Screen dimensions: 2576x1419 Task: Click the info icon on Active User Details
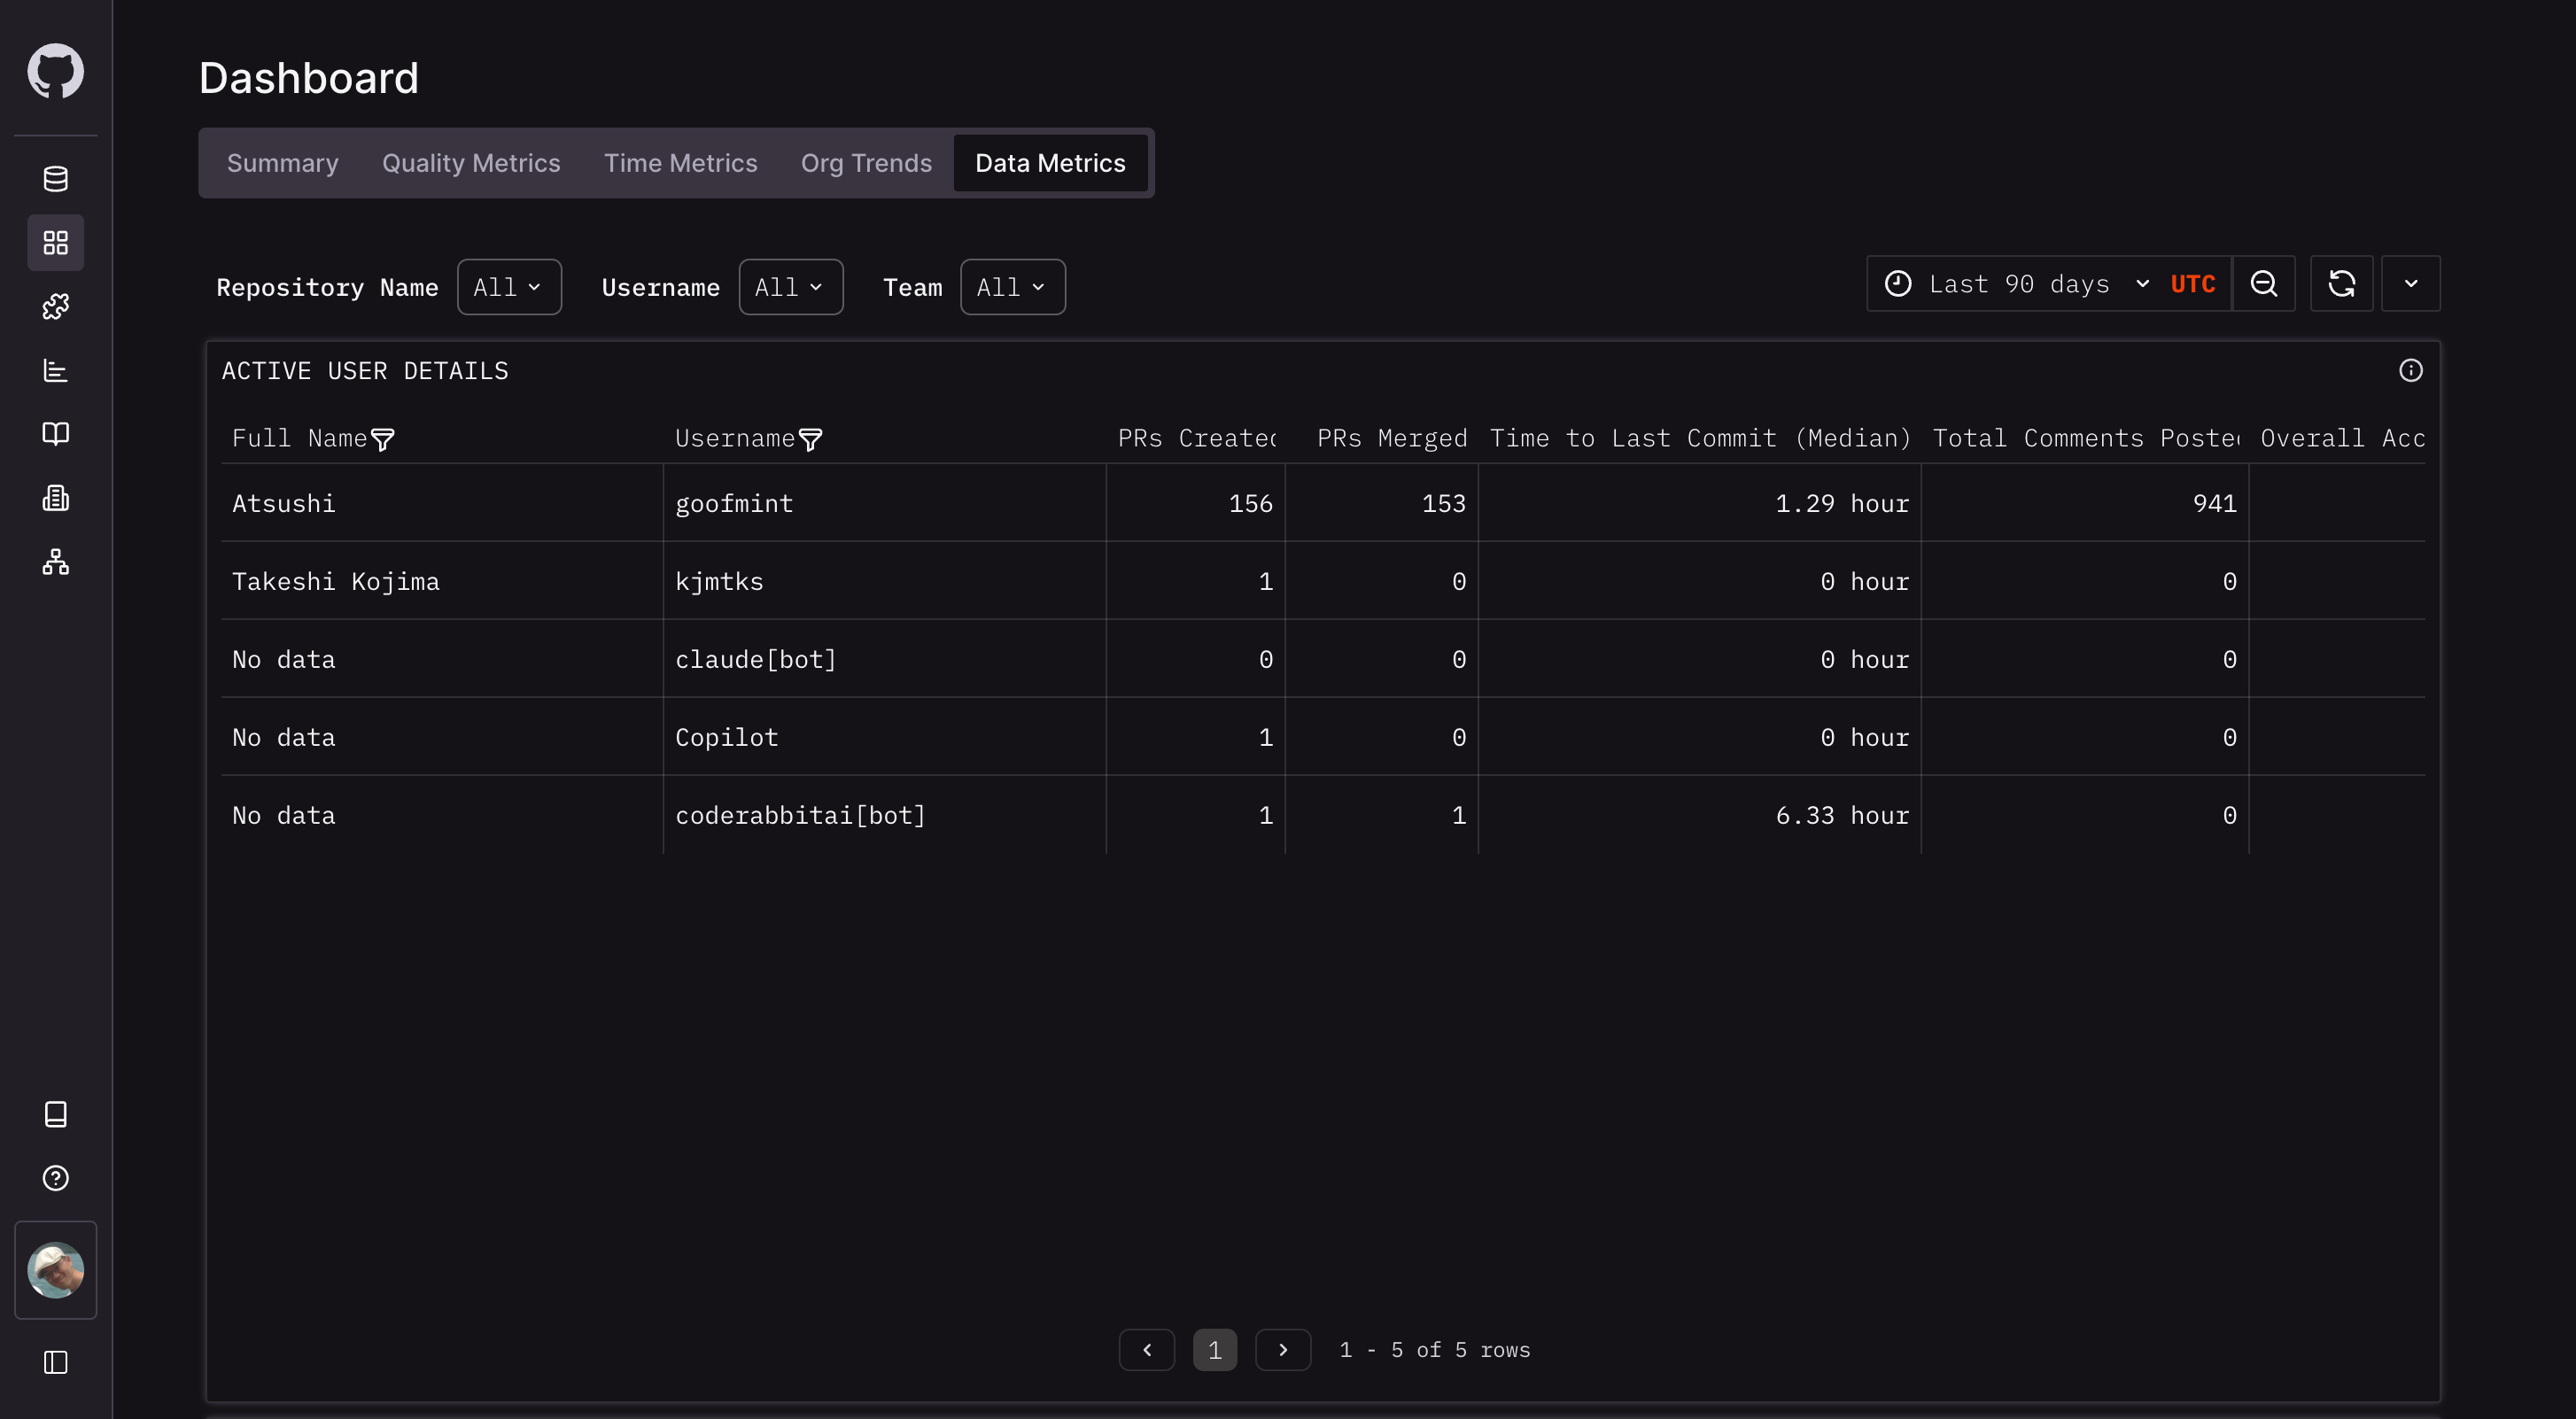point(2410,371)
